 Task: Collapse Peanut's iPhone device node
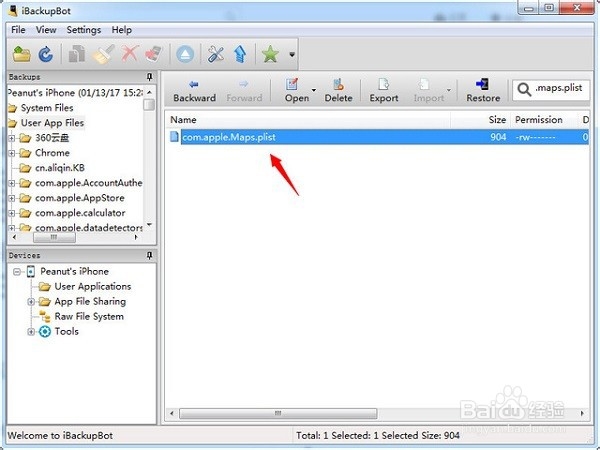(x=16, y=272)
